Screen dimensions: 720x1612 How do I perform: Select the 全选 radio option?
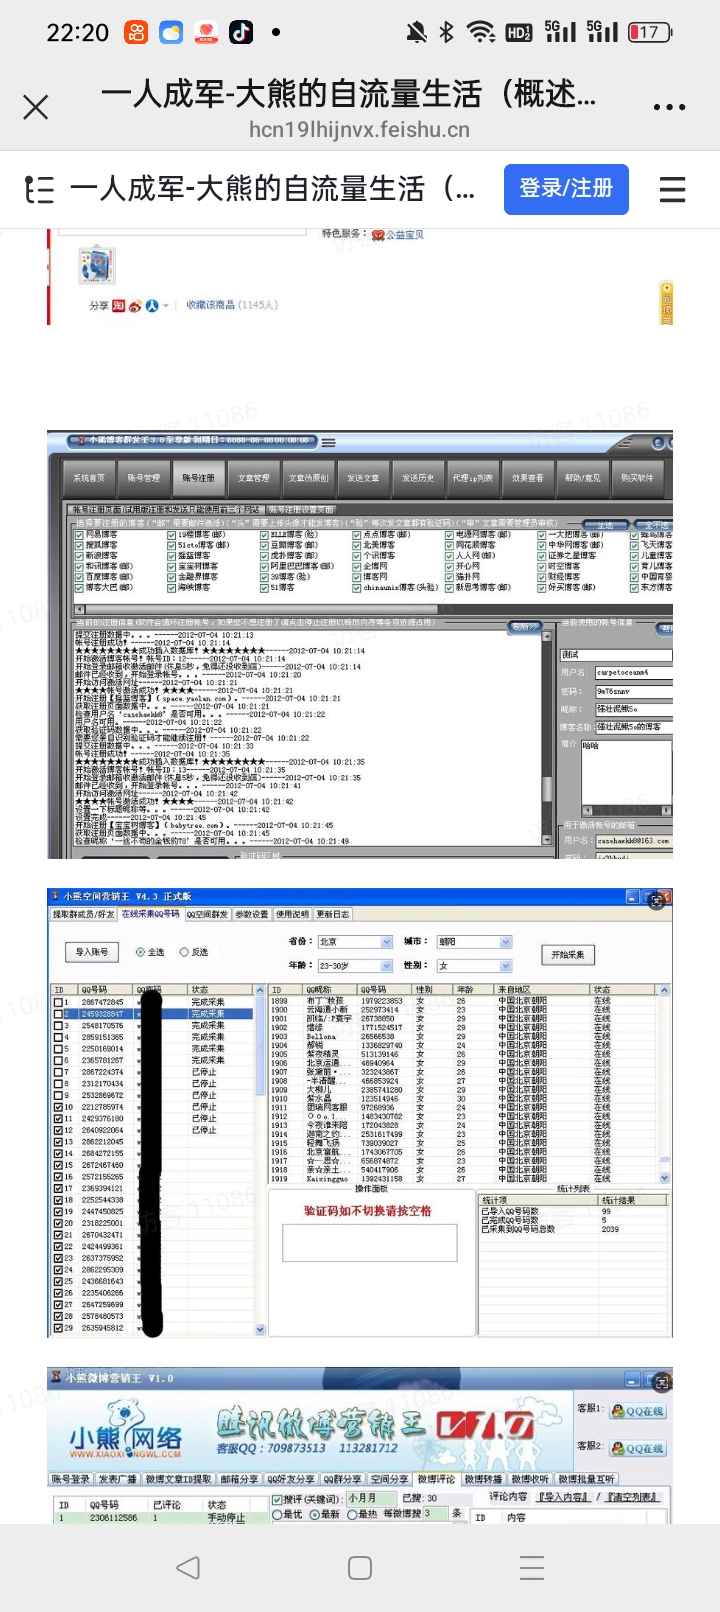point(140,952)
